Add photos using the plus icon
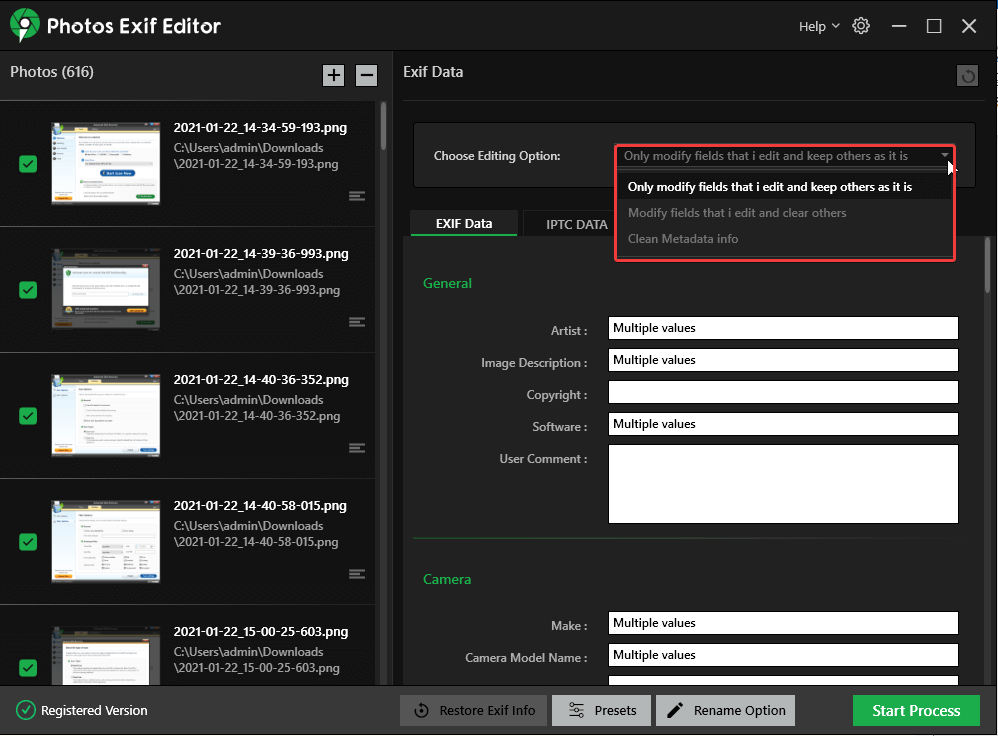Viewport: 998px width, 736px height. (333, 75)
